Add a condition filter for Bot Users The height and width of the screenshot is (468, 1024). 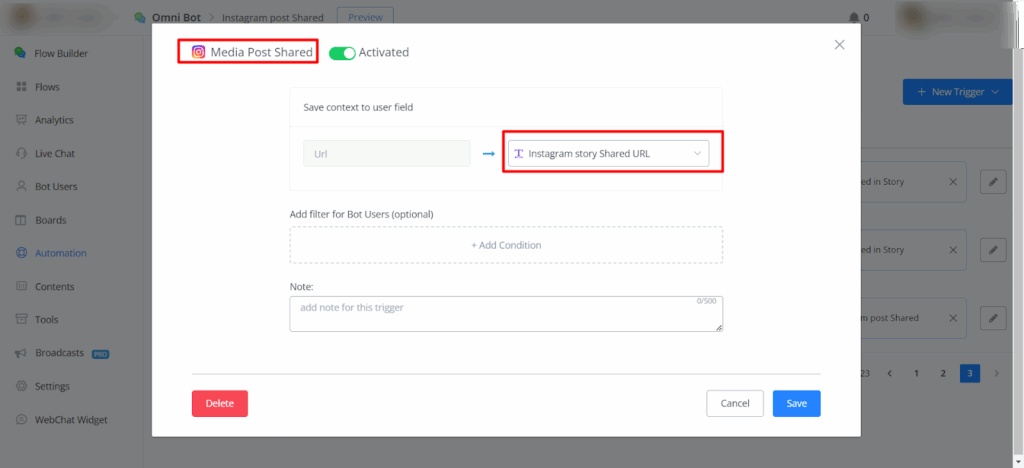coord(506,245)
